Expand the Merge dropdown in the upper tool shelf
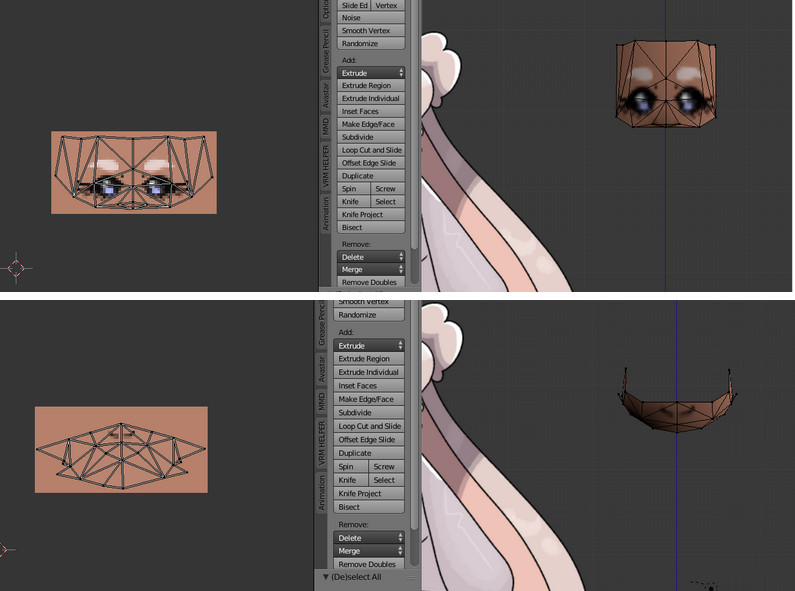 pyautogui.click(x=372, y=270)
